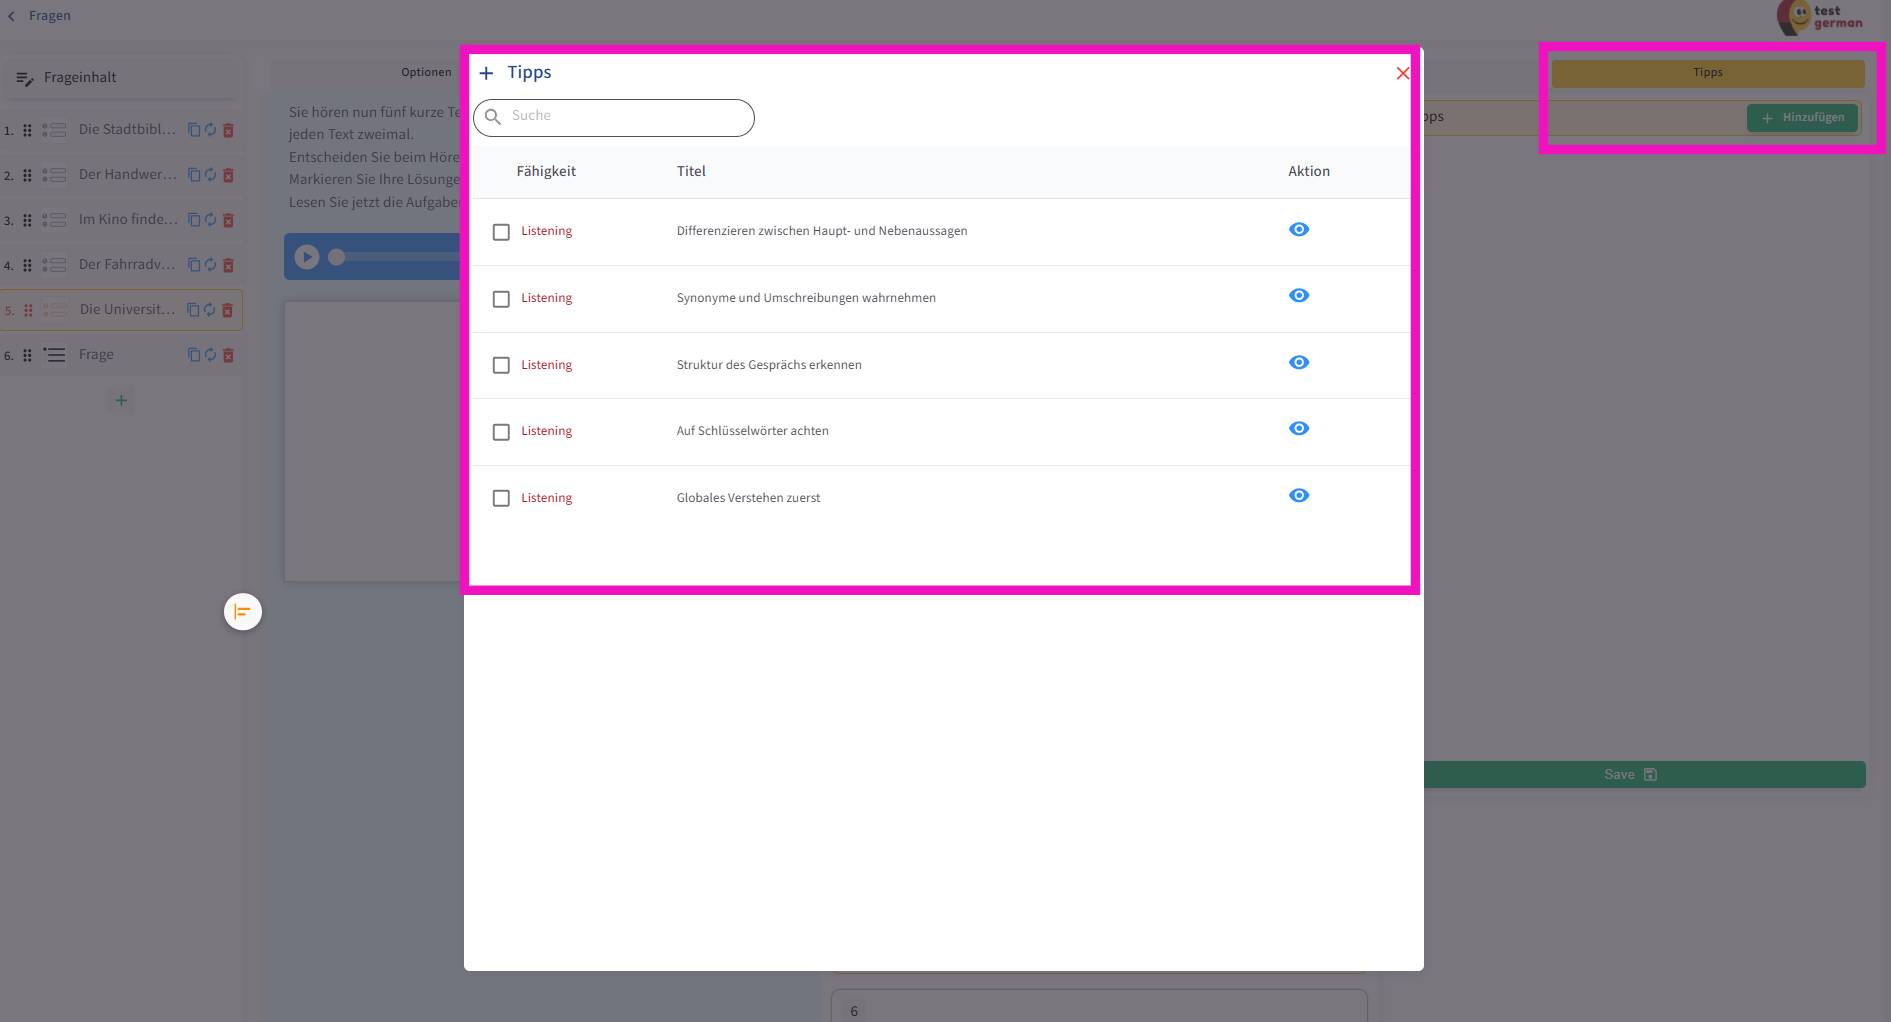Tick the checkbox for 'Globales Verstehen zuerst'
This screenshot has width=1891, height=1022.
(x=501, y=498)
